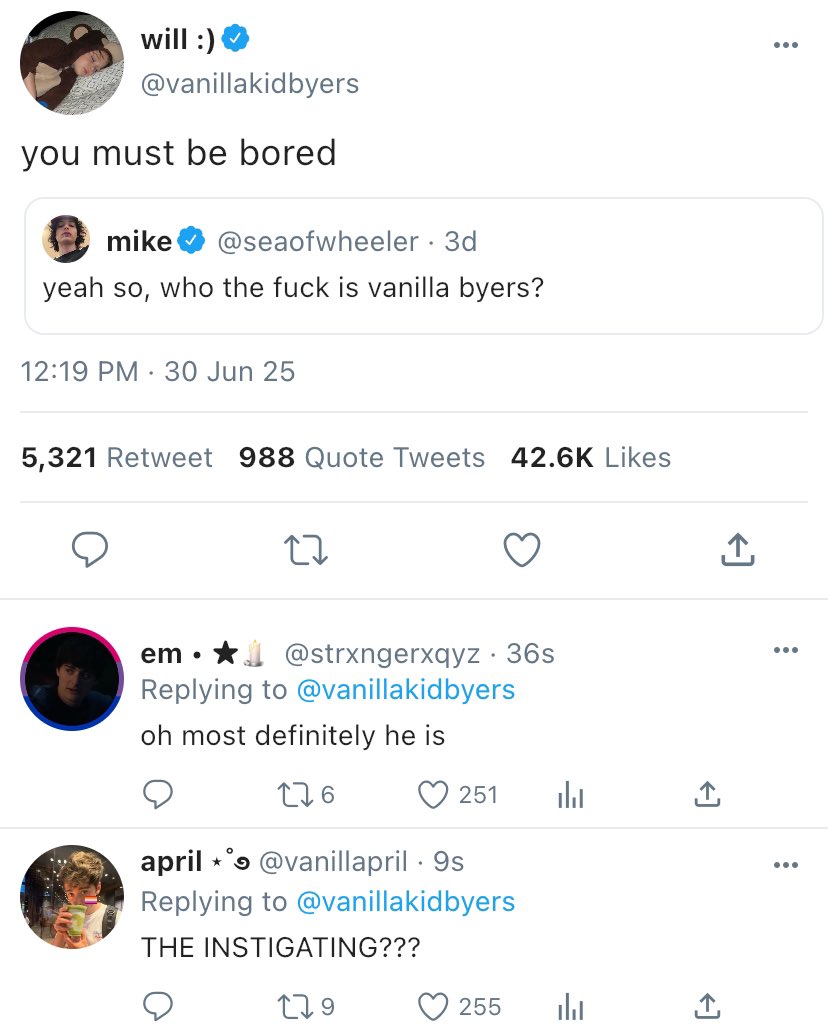
Task: Share the main tweet by will
Action: (x=736, y=549)
